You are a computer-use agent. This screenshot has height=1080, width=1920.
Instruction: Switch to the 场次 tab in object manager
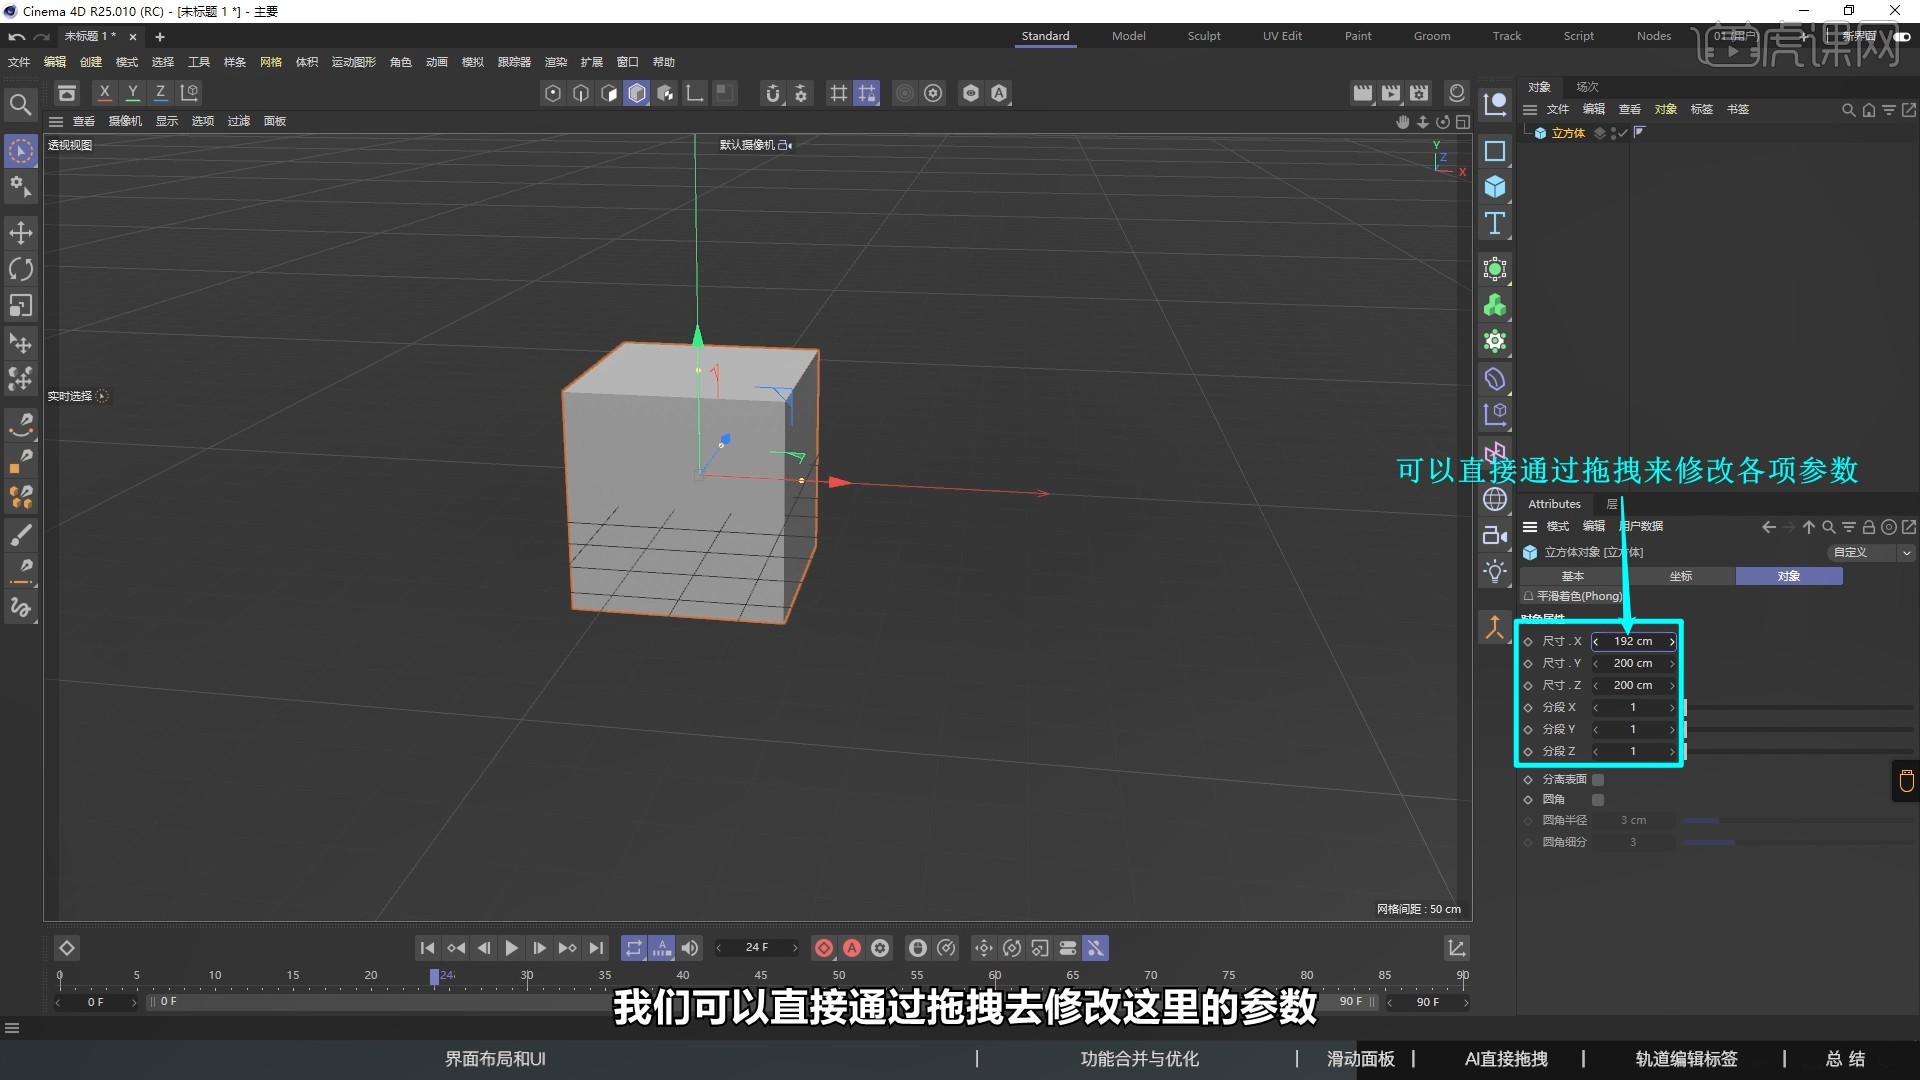[1586, 87]
